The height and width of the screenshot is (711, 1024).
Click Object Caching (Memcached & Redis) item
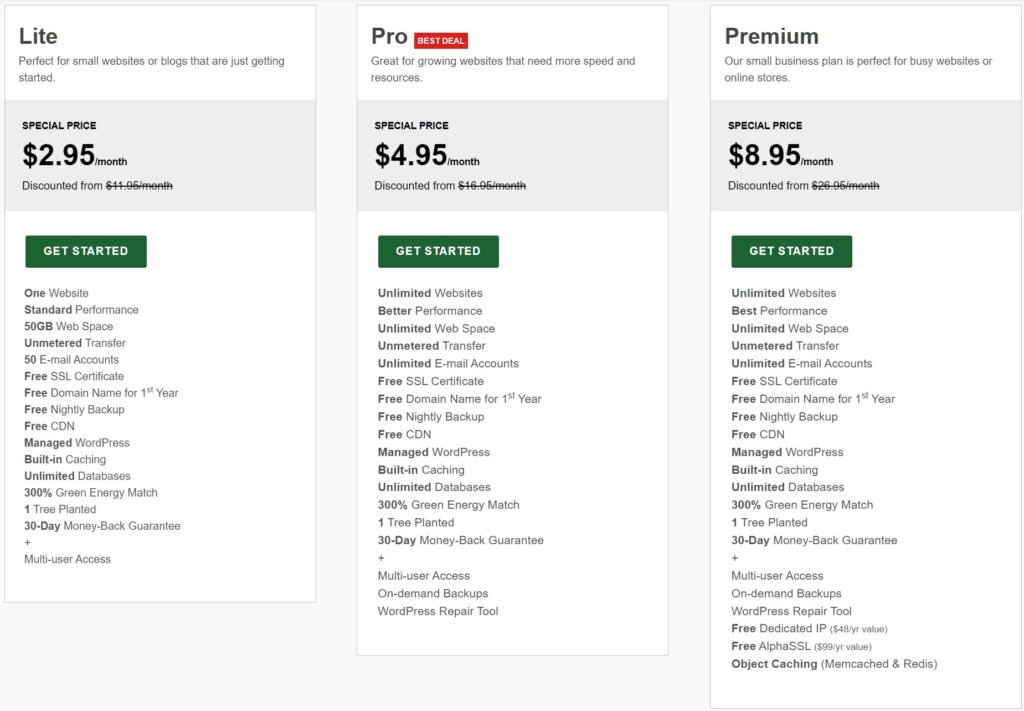pos(834,664)
